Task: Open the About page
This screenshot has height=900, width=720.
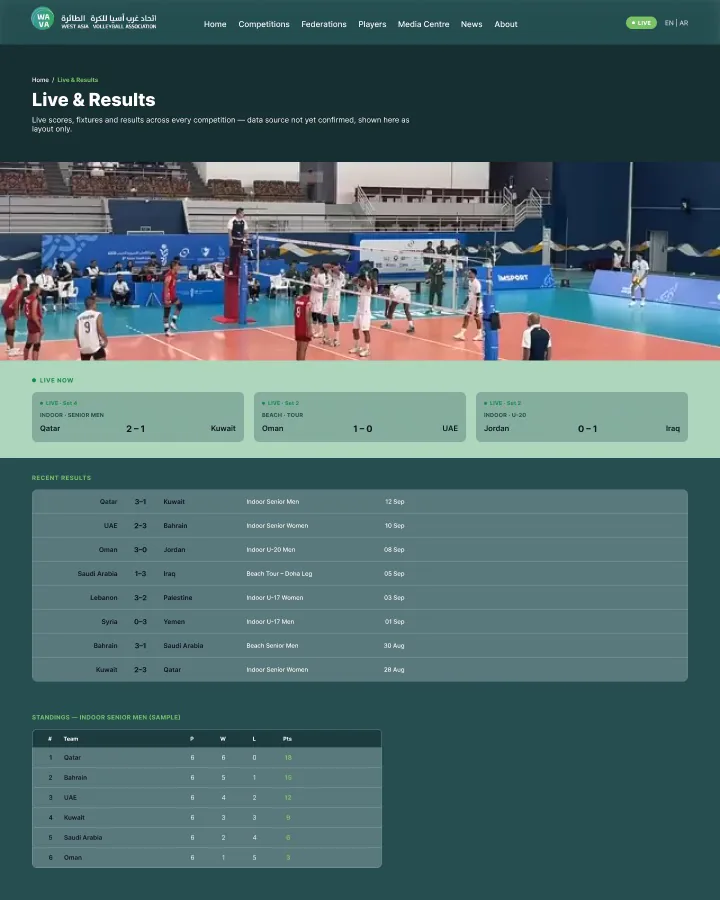Action: (506, 24)
